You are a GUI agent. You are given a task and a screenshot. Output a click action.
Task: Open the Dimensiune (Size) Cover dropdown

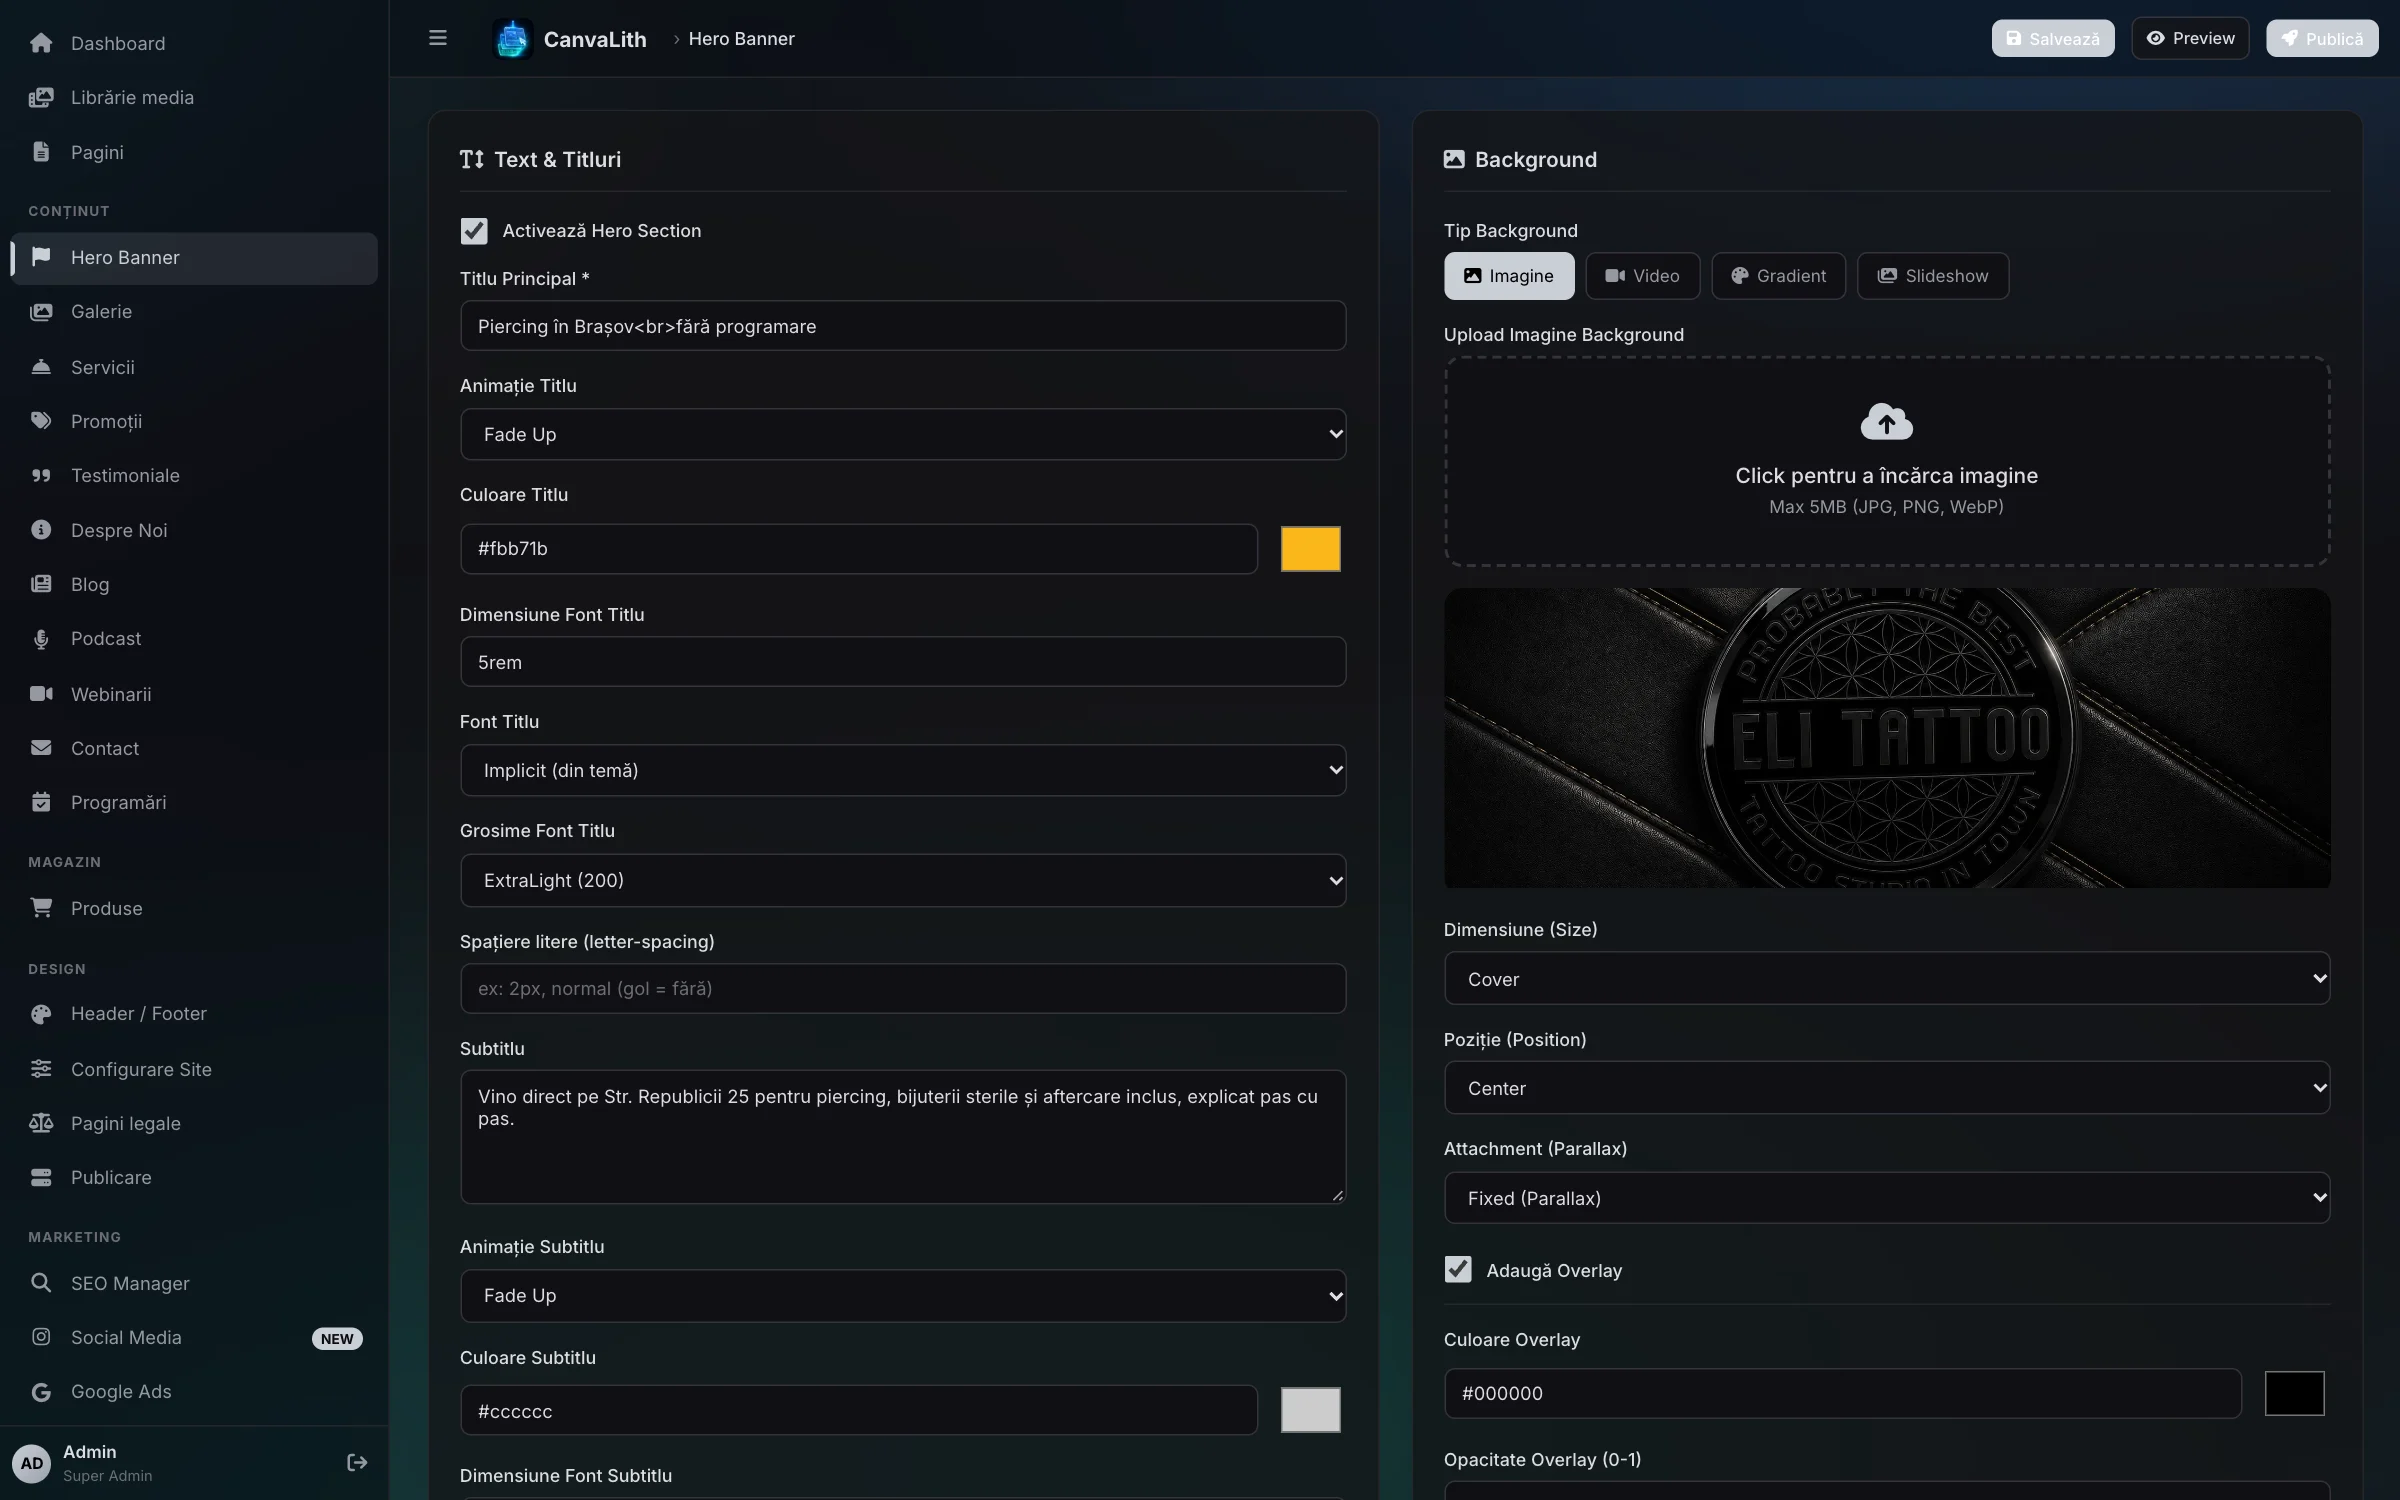pyautogui.click(x=1887, y=979)
